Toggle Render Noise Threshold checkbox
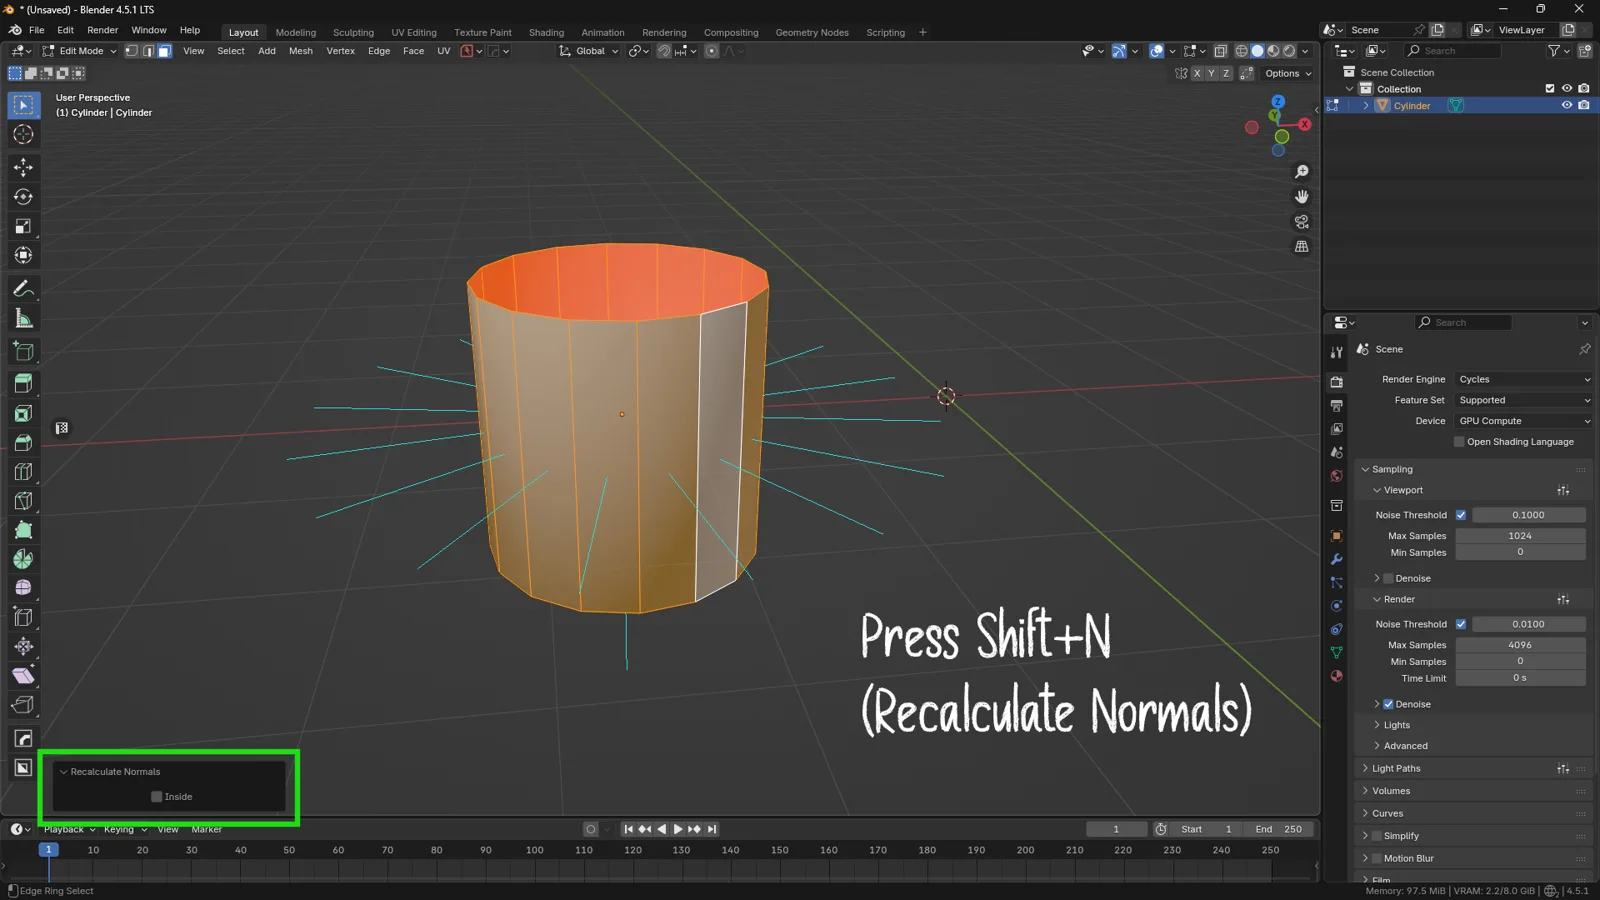1600x900 pixels. pyautogui.click(x=1461, y=624)
